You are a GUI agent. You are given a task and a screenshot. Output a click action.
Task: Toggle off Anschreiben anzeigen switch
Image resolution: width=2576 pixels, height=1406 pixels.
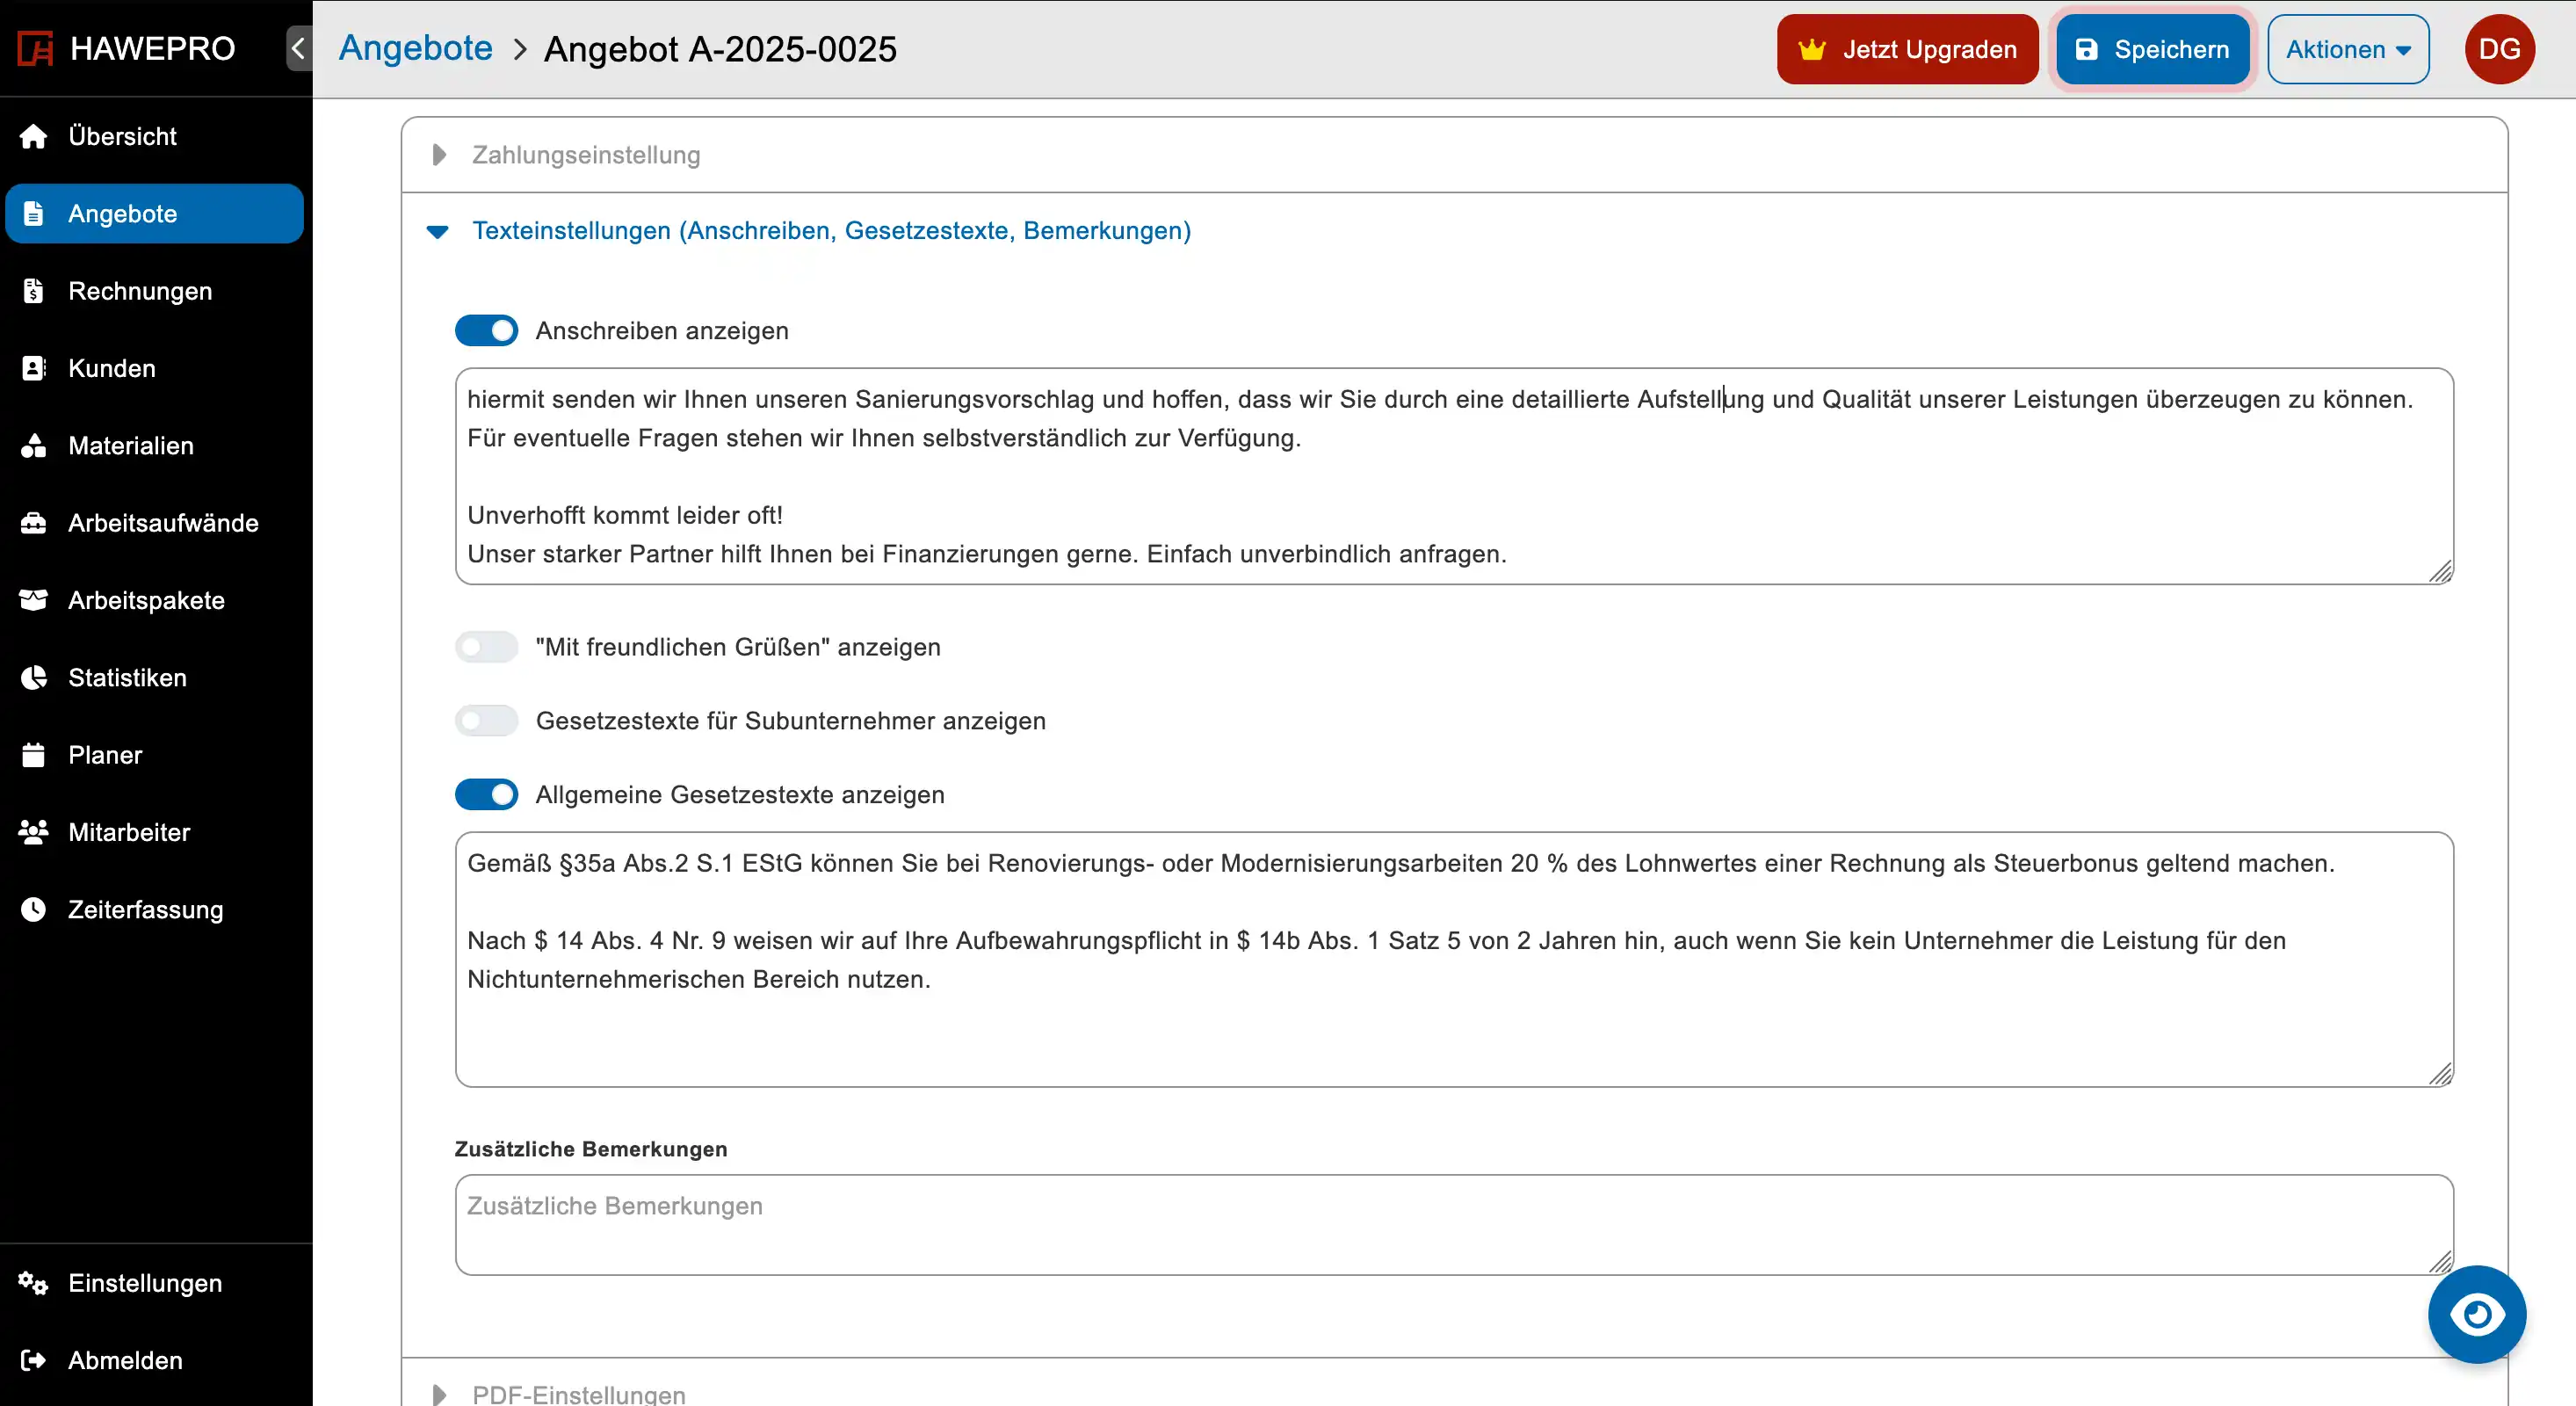point(486,331)
